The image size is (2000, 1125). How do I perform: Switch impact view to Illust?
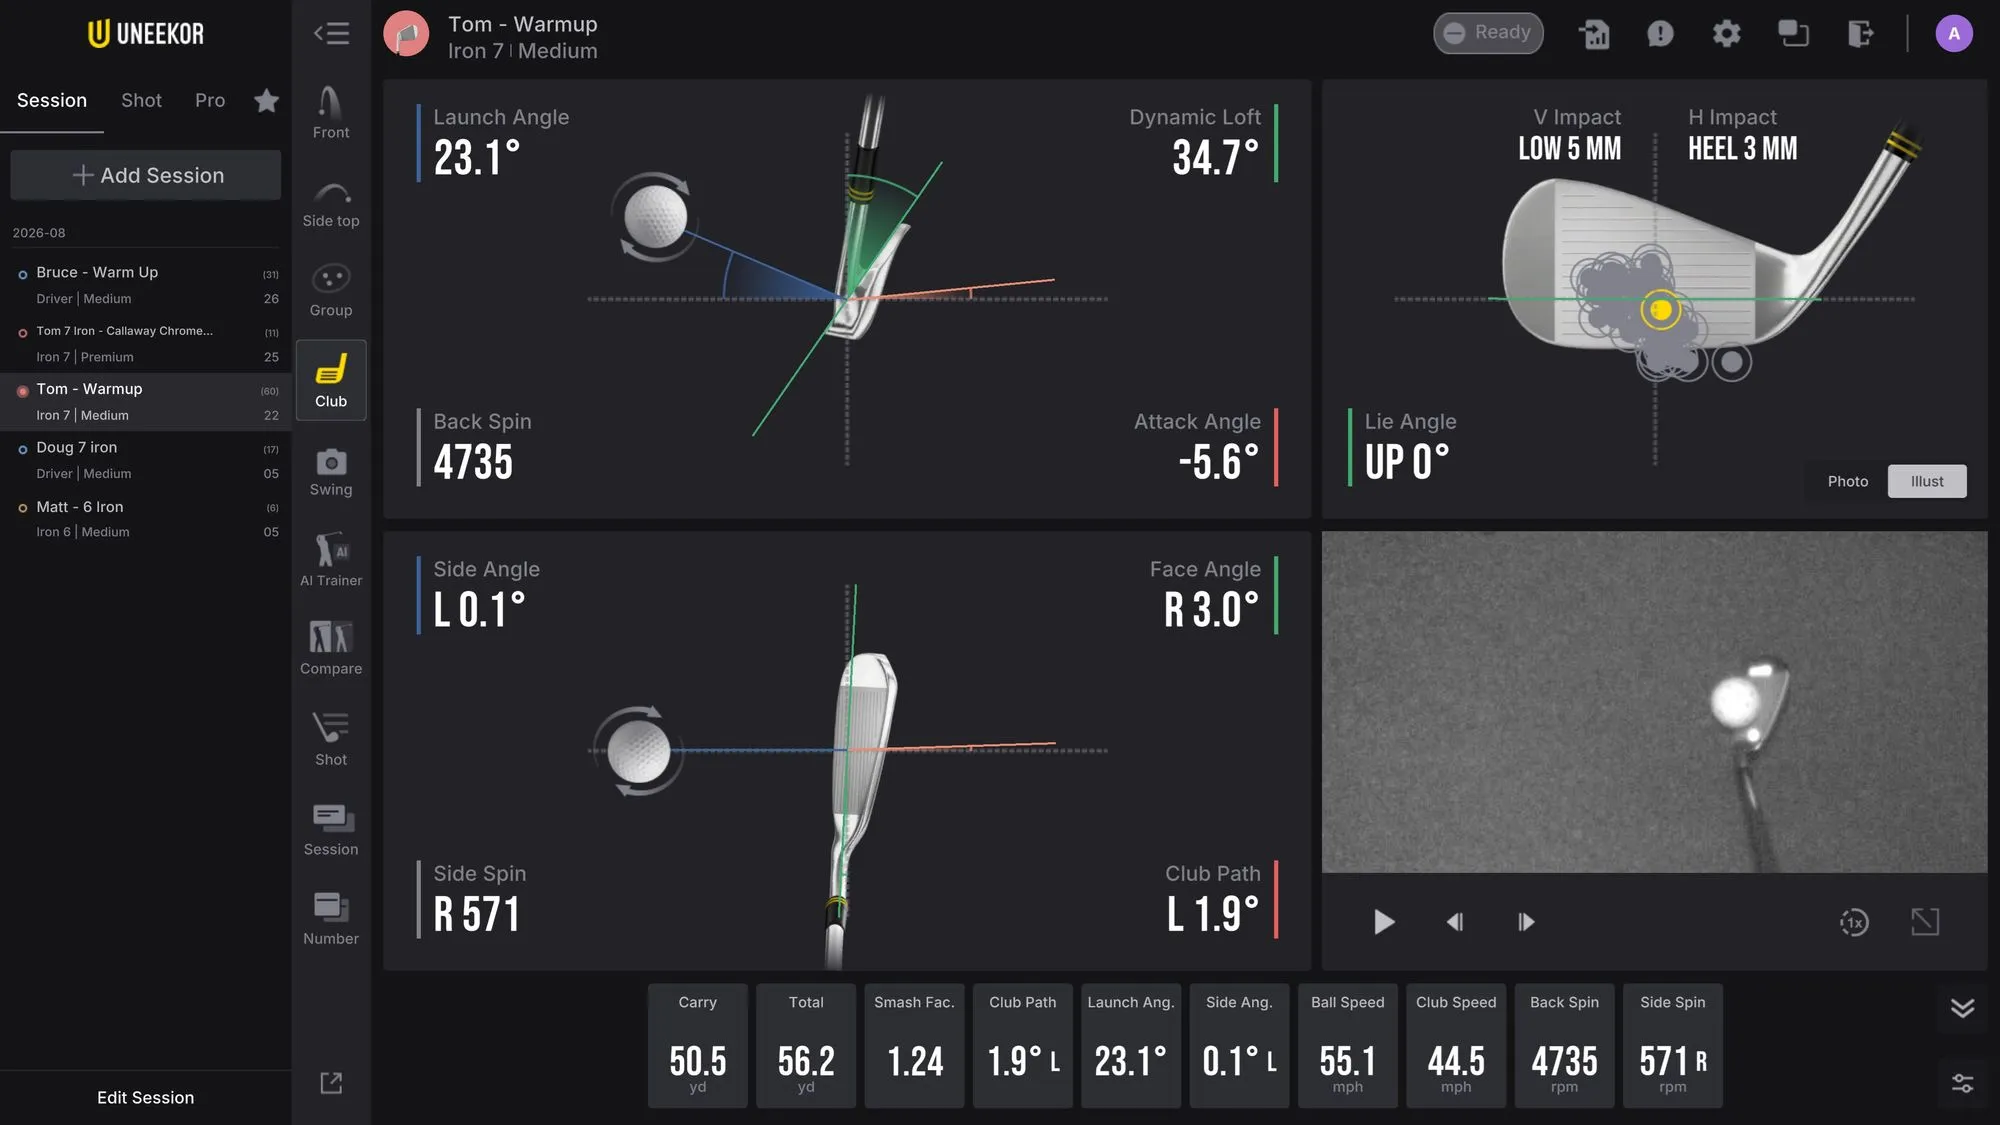coord(1927,481)
